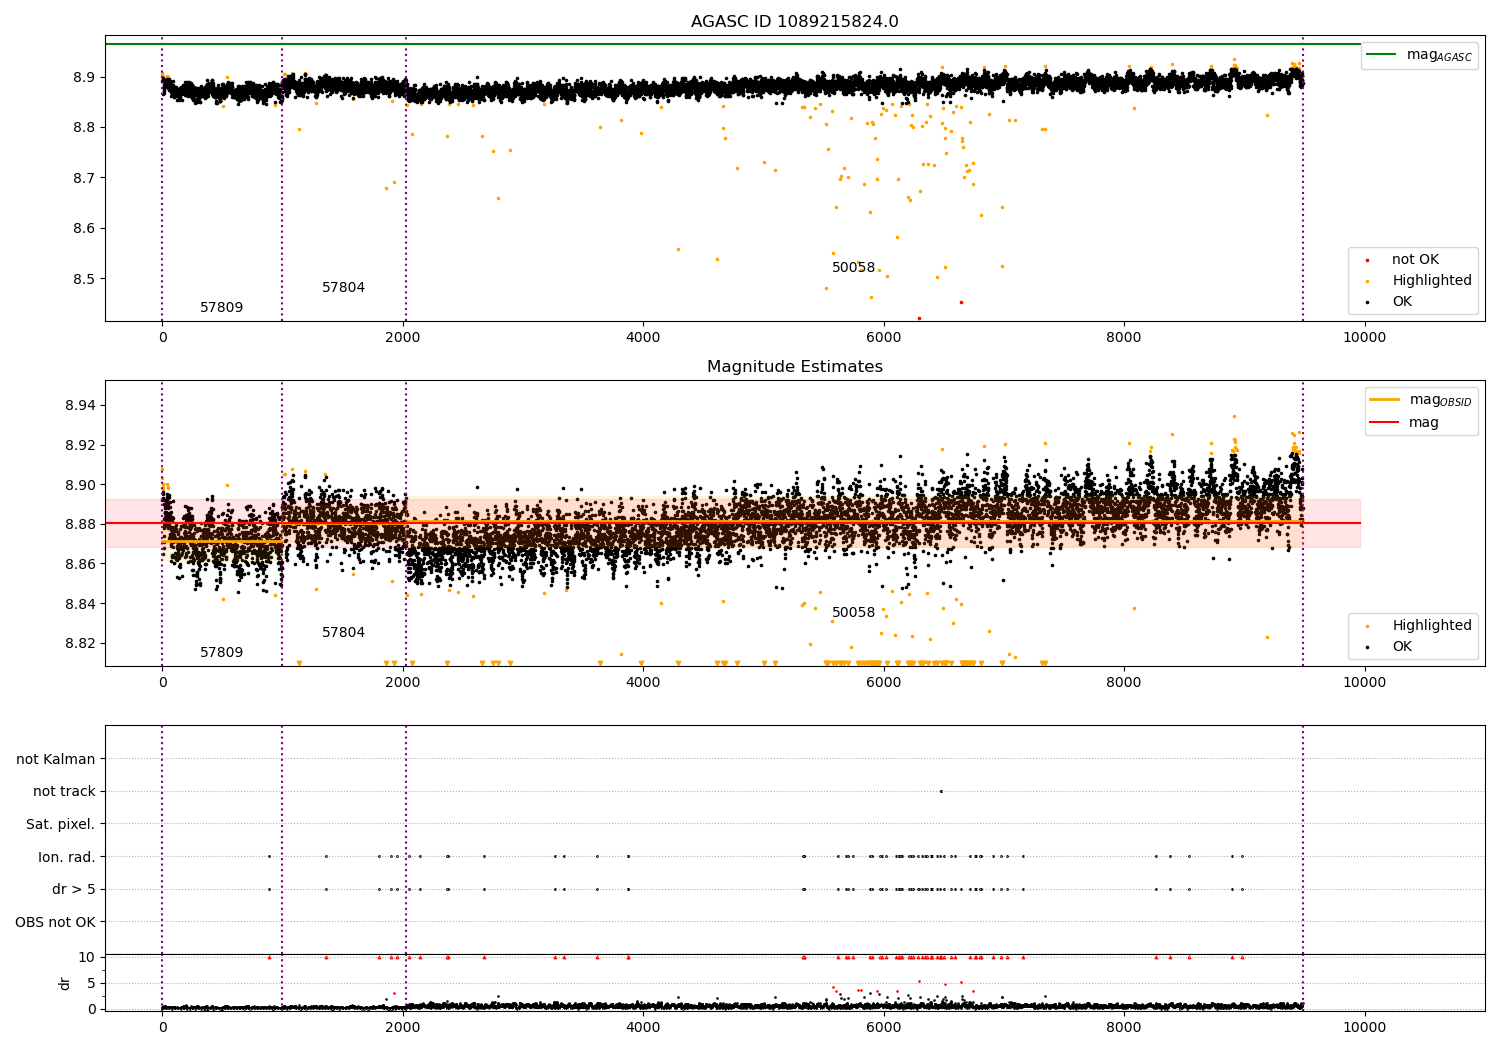Click obsid label 57809 in the top plot

tap(221, 308)
